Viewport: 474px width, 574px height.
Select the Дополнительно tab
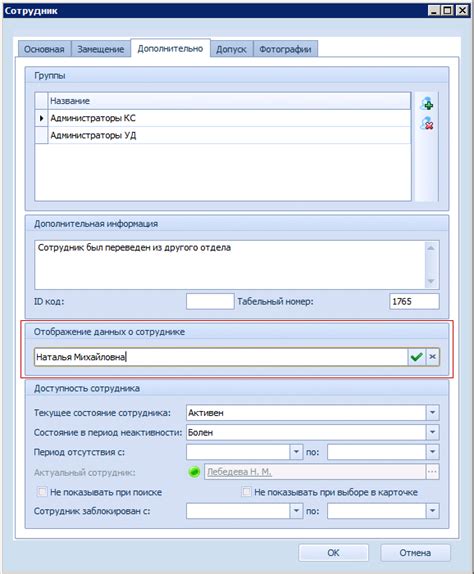pos(170,48)
